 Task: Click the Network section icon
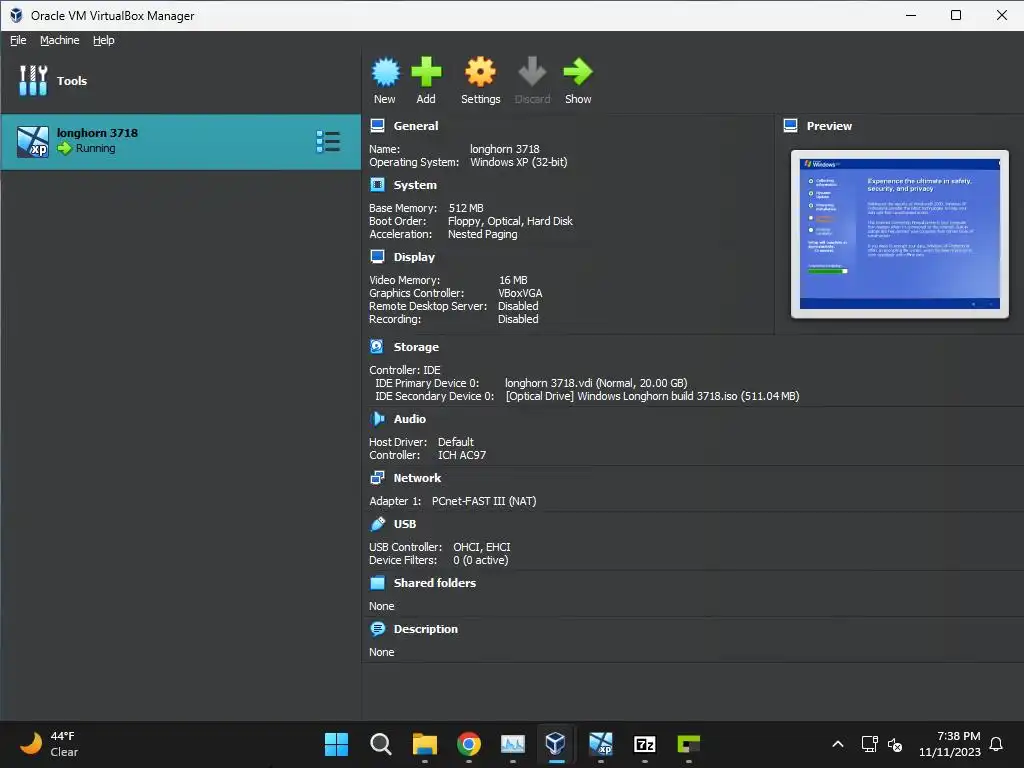point(377,478)
